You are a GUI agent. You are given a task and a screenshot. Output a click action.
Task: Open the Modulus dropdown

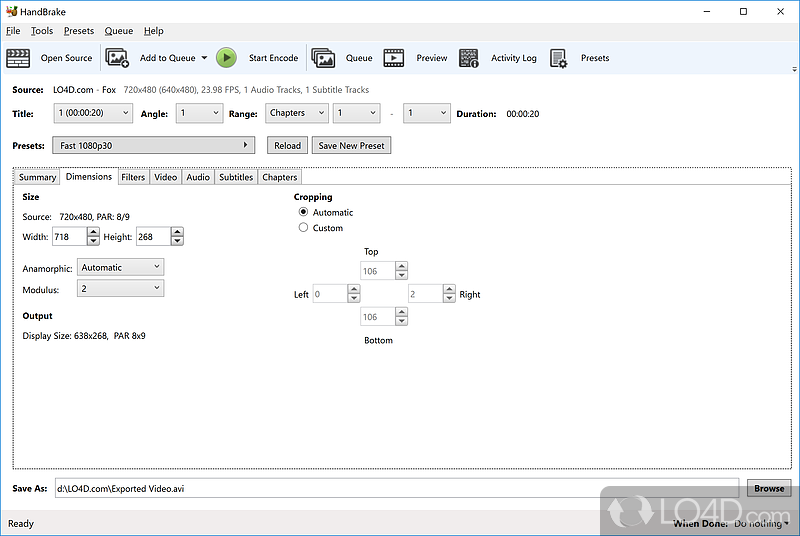tap(120, 289)
